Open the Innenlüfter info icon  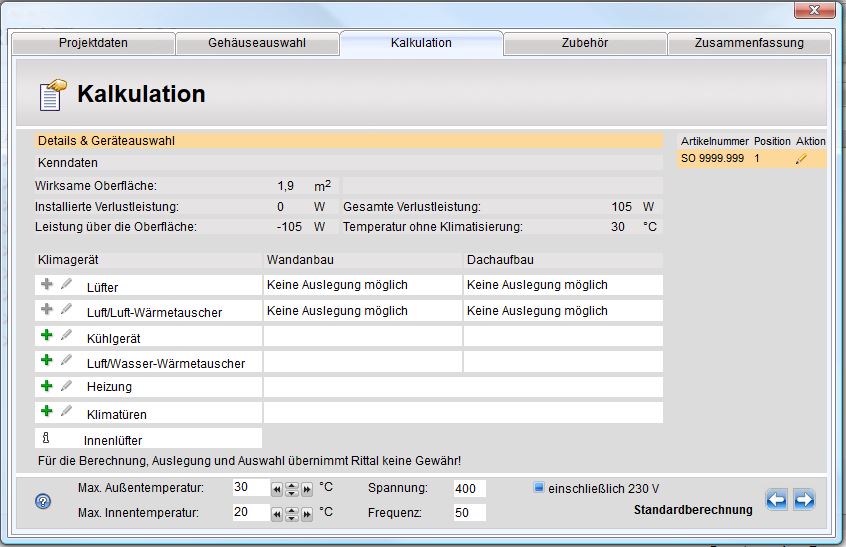pos(45,438)
